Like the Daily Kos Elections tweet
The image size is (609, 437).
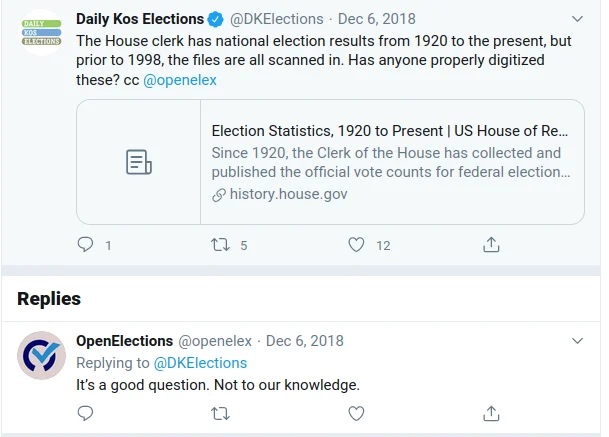pyautogui.click(x=356, y=244)
